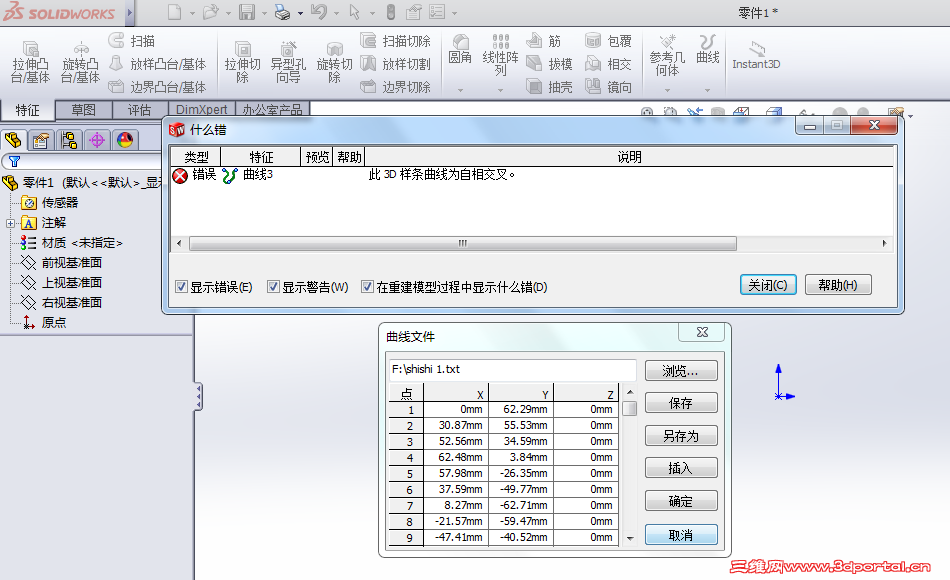This screenshot has width=950, height=580.
Task: Expand the 注解 annotations tree node
Action: tap(10, 223)
